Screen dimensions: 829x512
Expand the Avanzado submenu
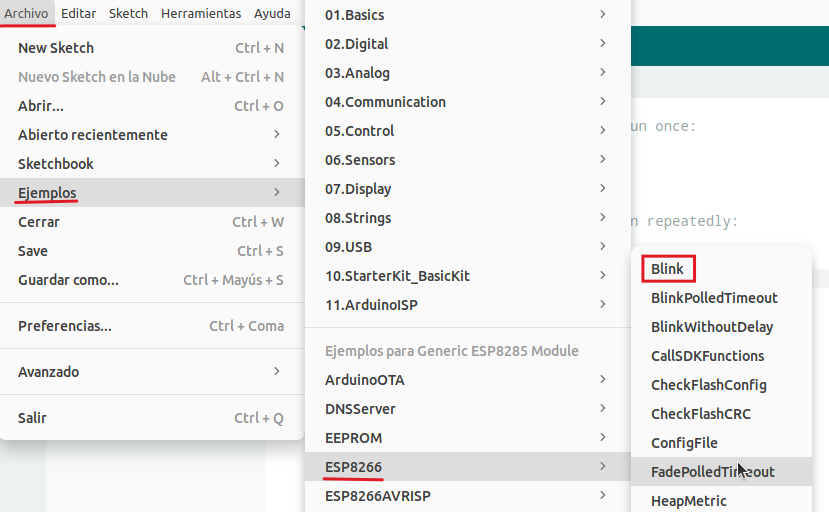click(x=152, y=372)
